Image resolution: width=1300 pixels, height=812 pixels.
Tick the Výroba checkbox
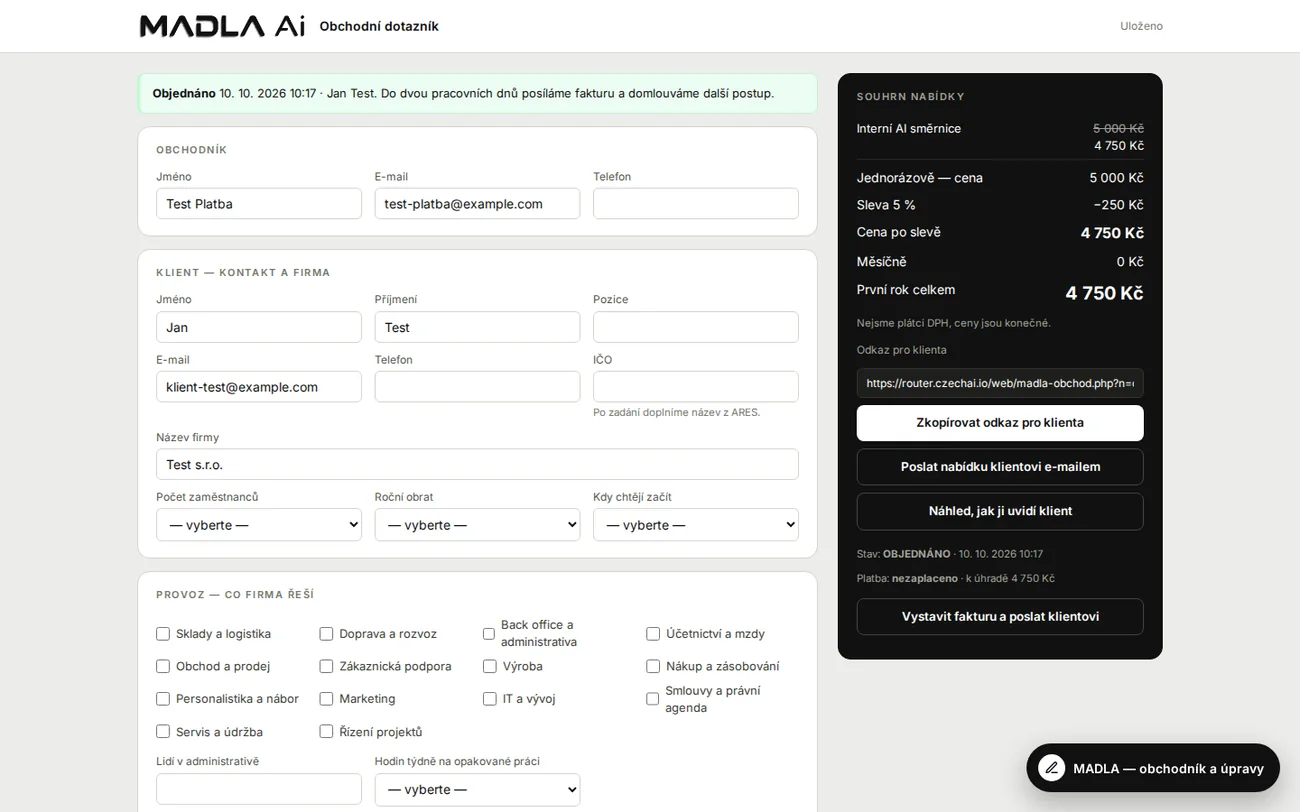click(x=490, y=666)
